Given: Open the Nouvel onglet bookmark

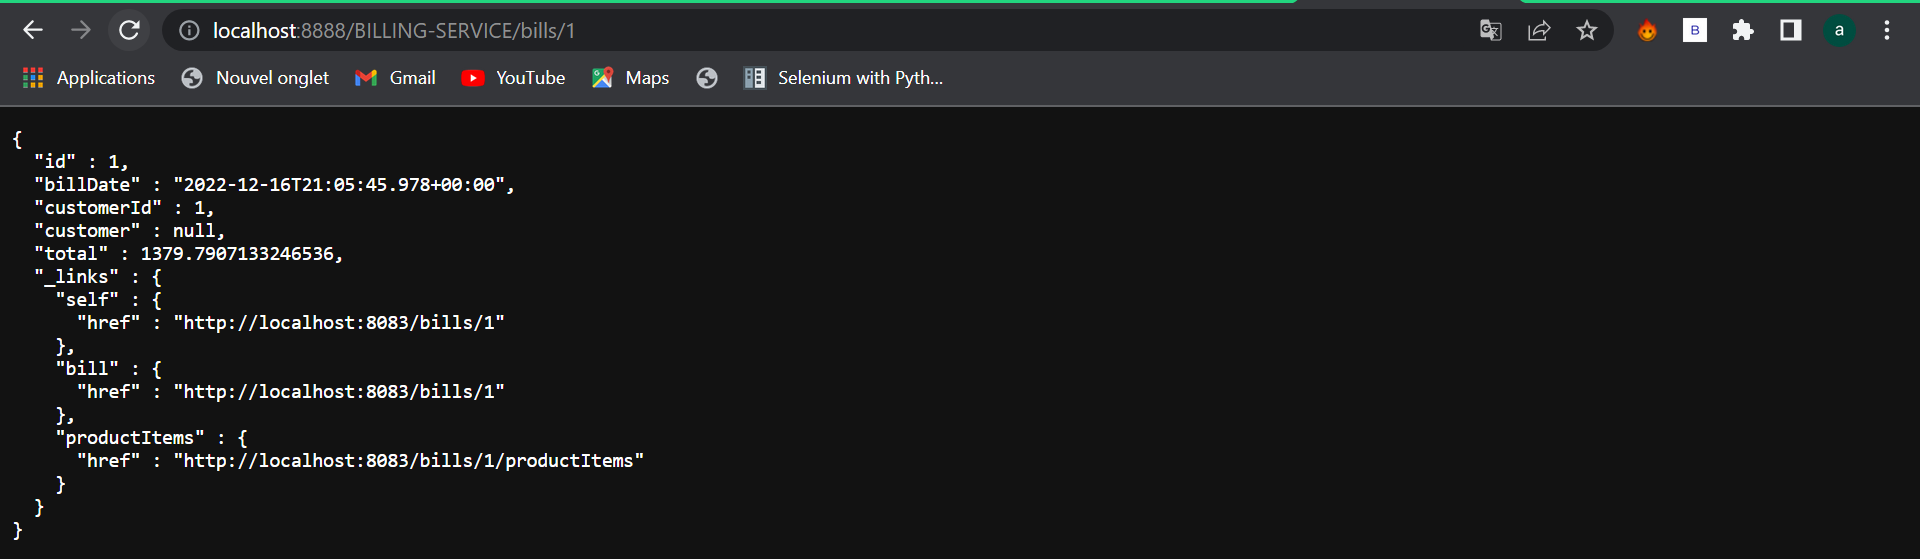Looking at the screenshot, I should pyautogui.click(x=255, y=78).
